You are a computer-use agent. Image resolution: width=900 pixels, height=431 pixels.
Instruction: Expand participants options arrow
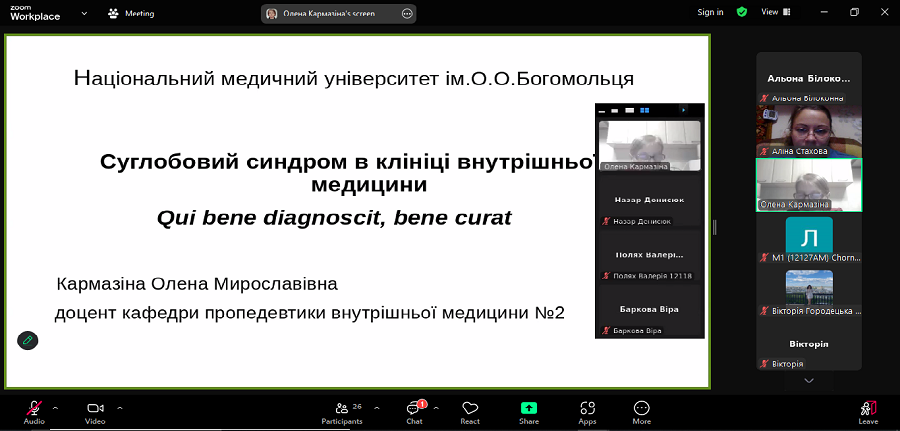click(376, 407)
